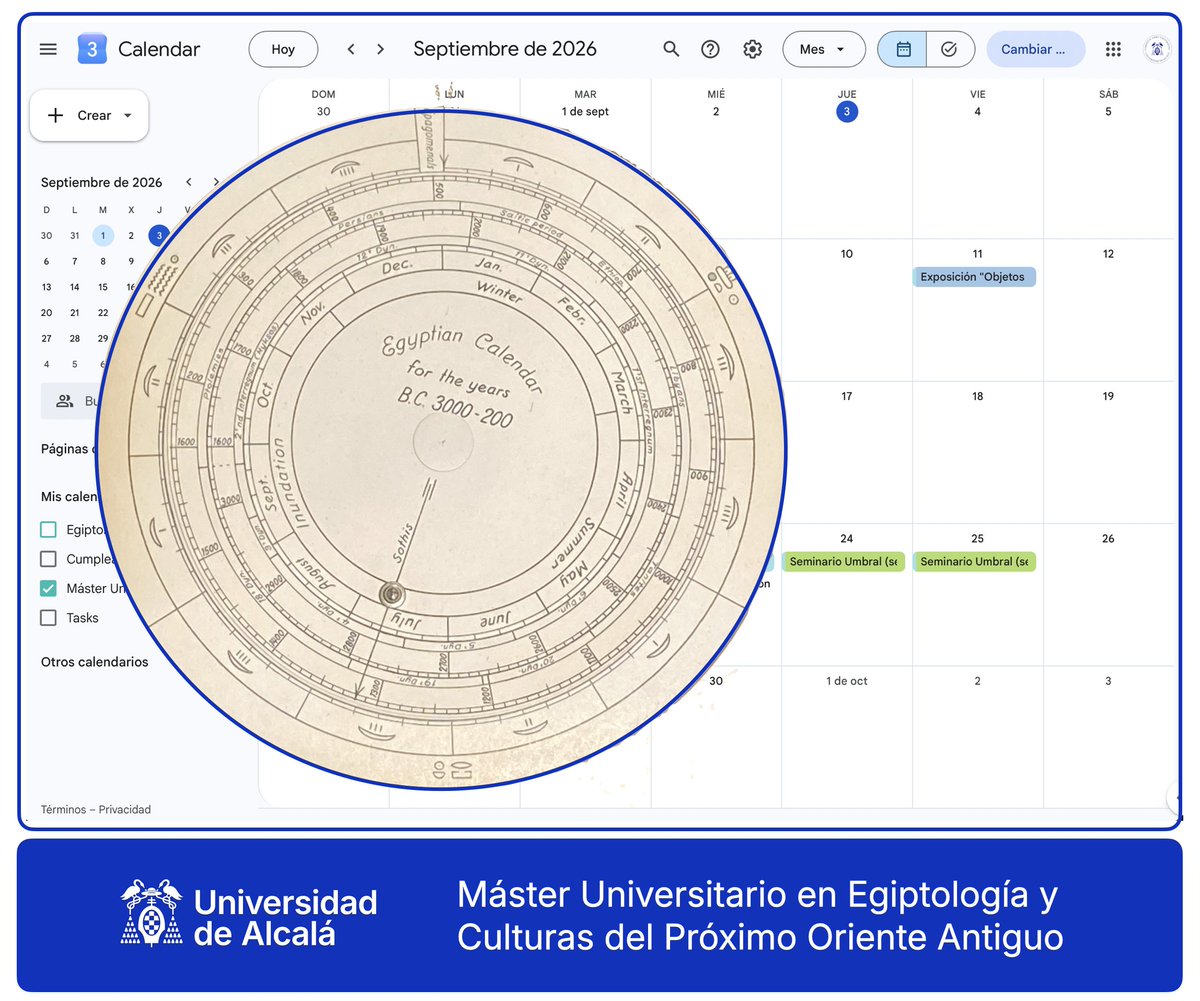Screen dimensions: 1200x1001
Task: Open the help question-mark icon
Action: [x=711, y=49]
